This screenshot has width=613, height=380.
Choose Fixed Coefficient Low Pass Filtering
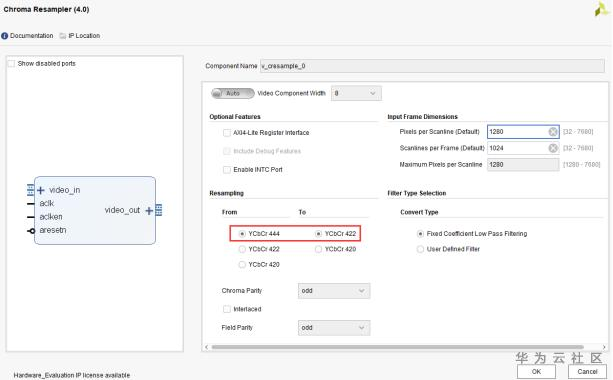[x=420, y=234]
